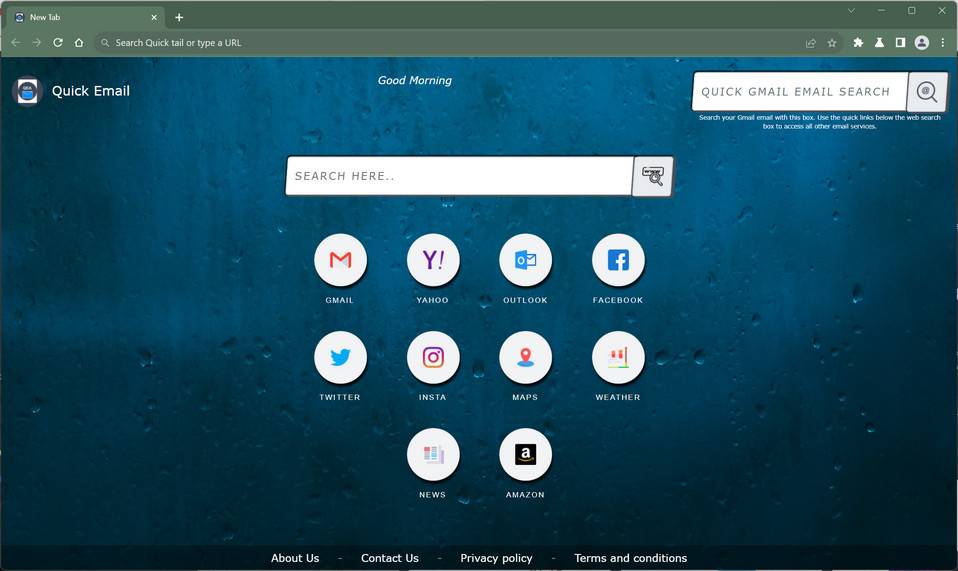Viewport: 958px width, 571px height.
Task: Open the Yahoo shortcut icon
Action: (433, 260)
